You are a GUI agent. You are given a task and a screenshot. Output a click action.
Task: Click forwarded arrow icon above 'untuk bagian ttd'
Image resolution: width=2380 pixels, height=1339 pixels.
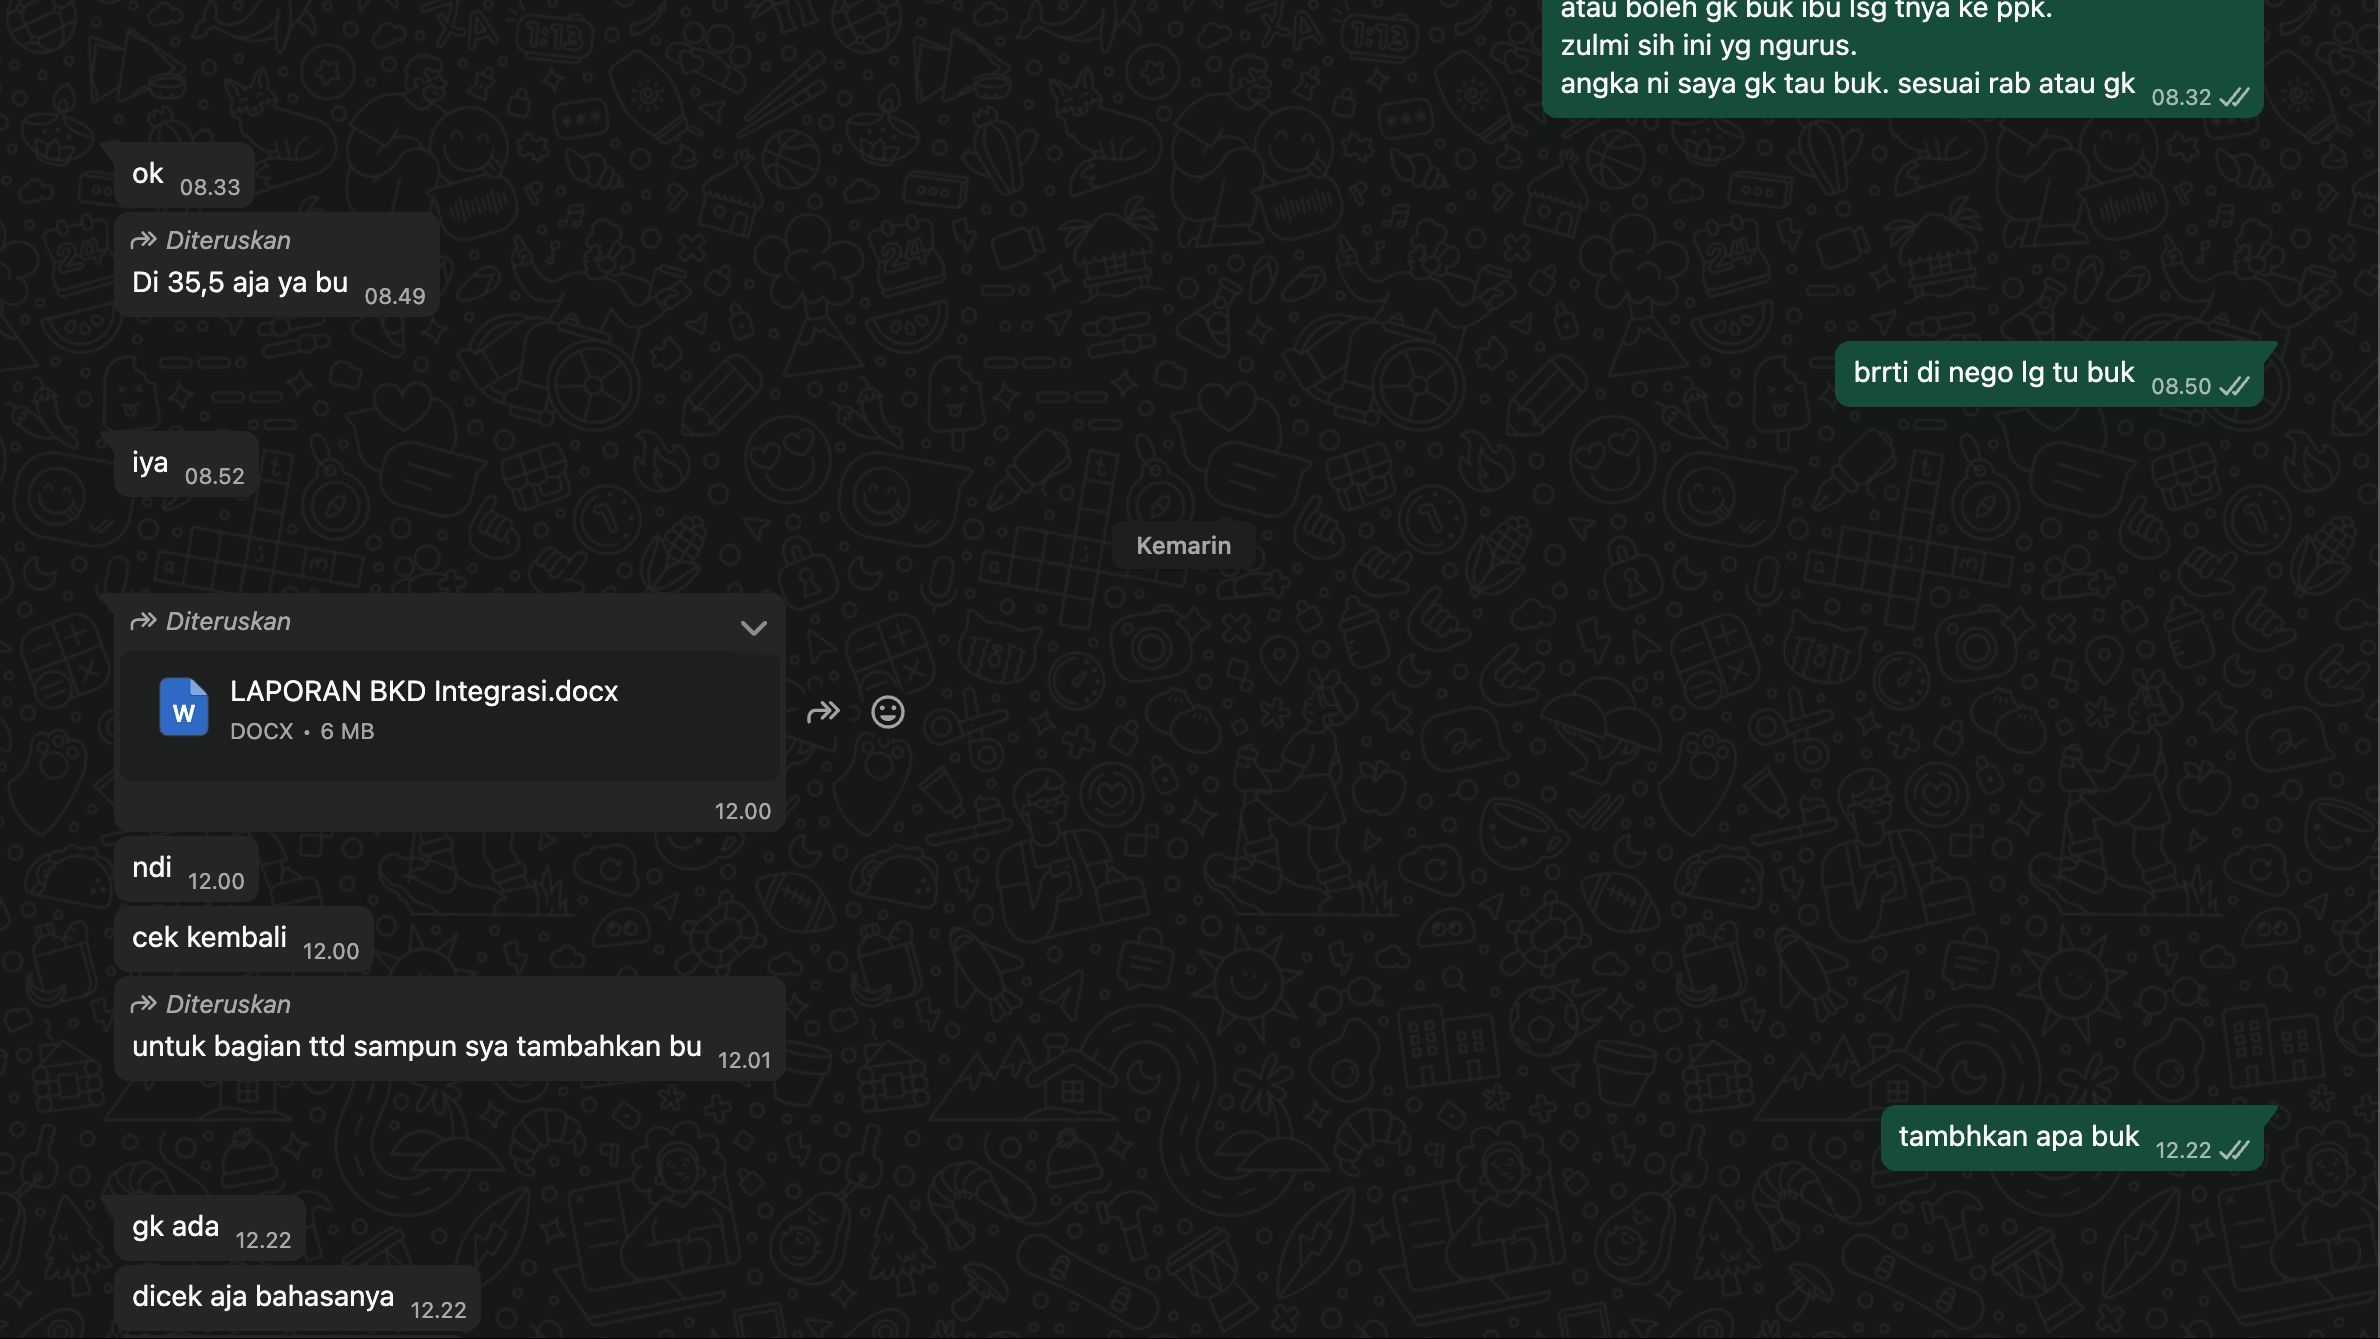coord(143,1004)
